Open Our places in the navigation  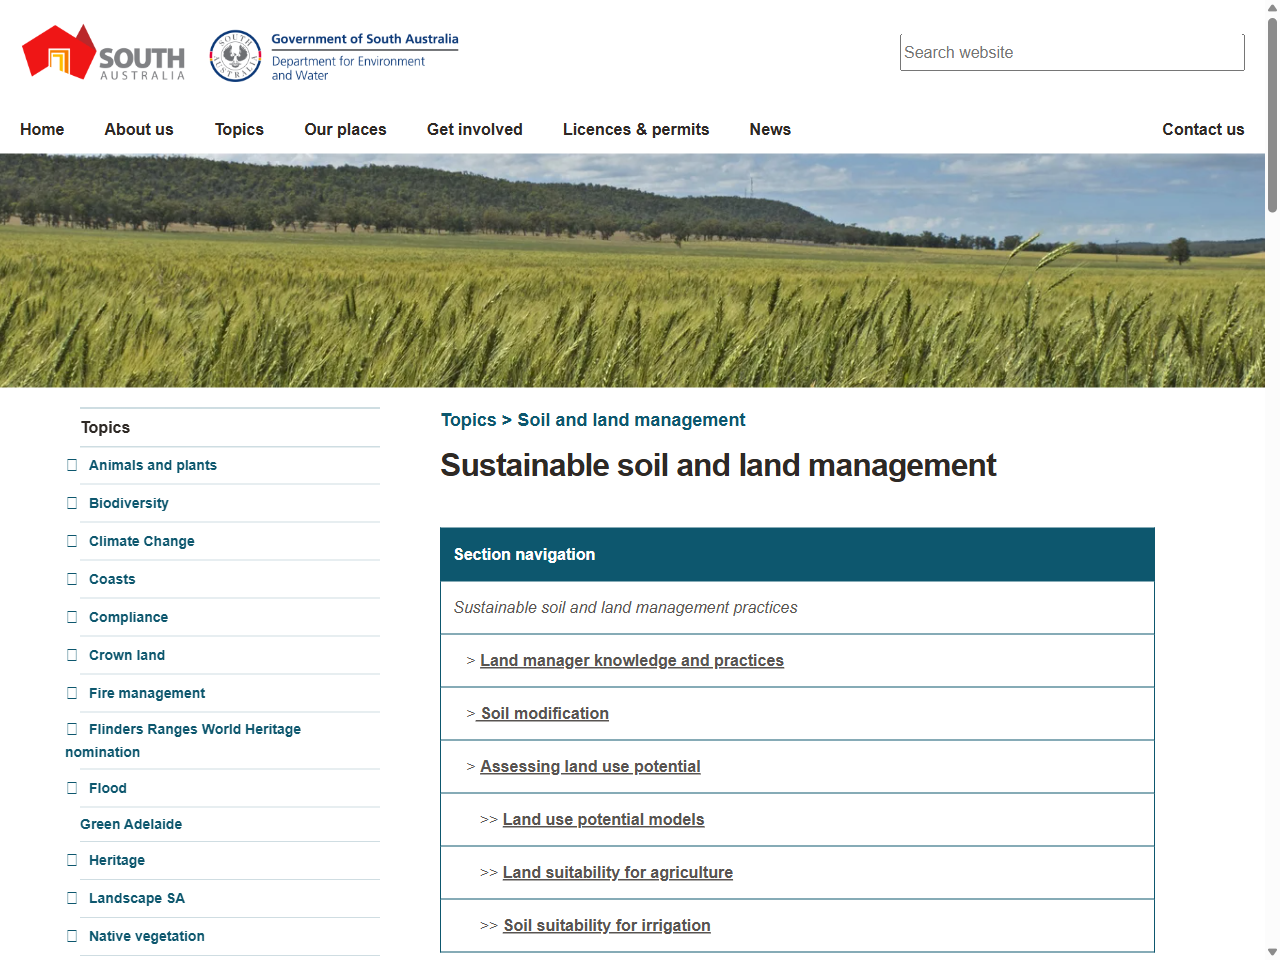click(345, 129)
